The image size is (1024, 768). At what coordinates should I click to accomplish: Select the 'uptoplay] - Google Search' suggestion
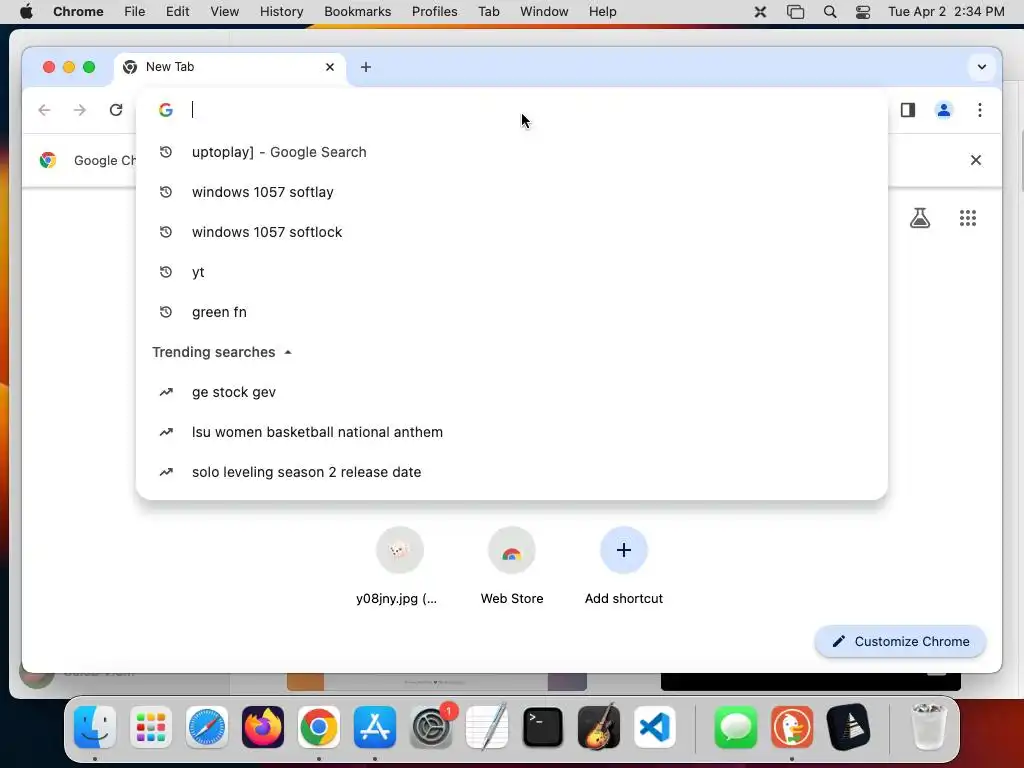[x=511, y=152]
